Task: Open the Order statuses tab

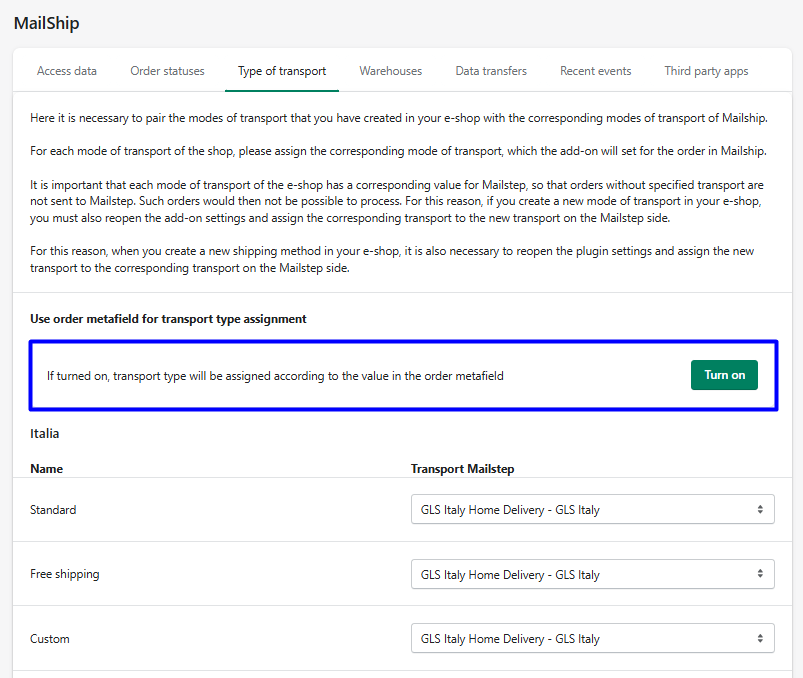Action: pyautogui.click(x=167, y=71)
